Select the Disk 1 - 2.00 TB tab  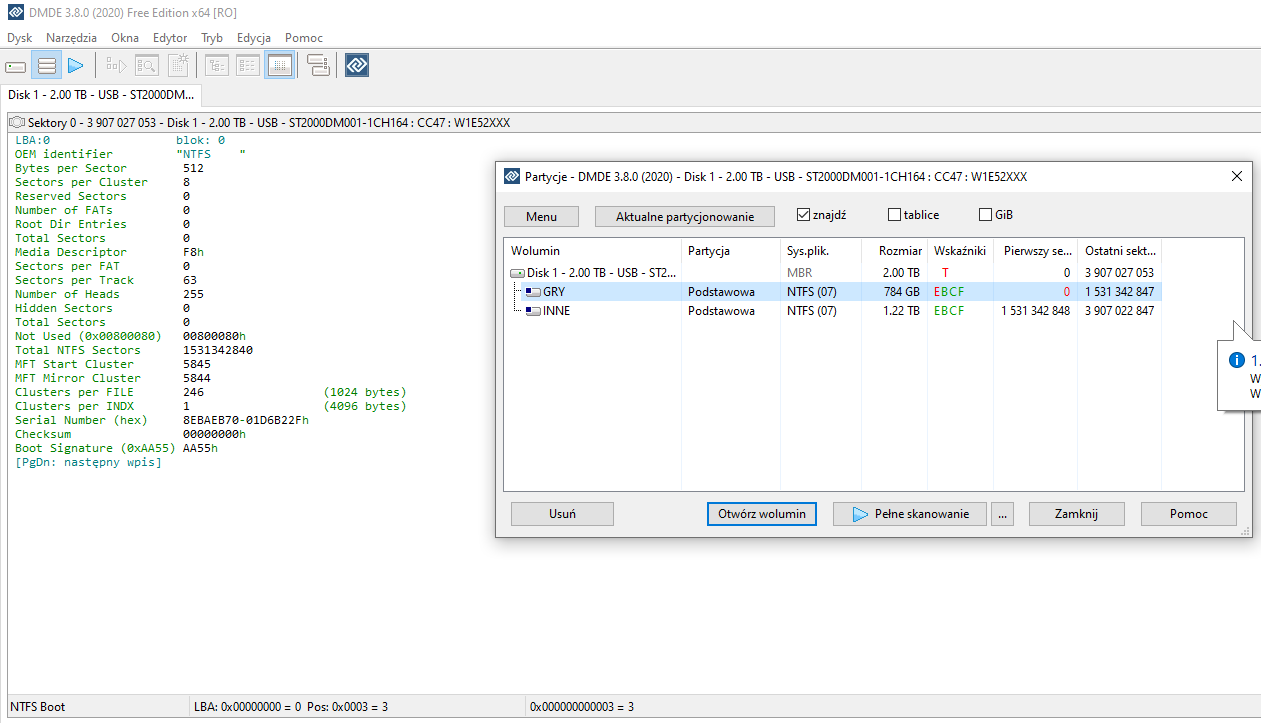(101, 95)
